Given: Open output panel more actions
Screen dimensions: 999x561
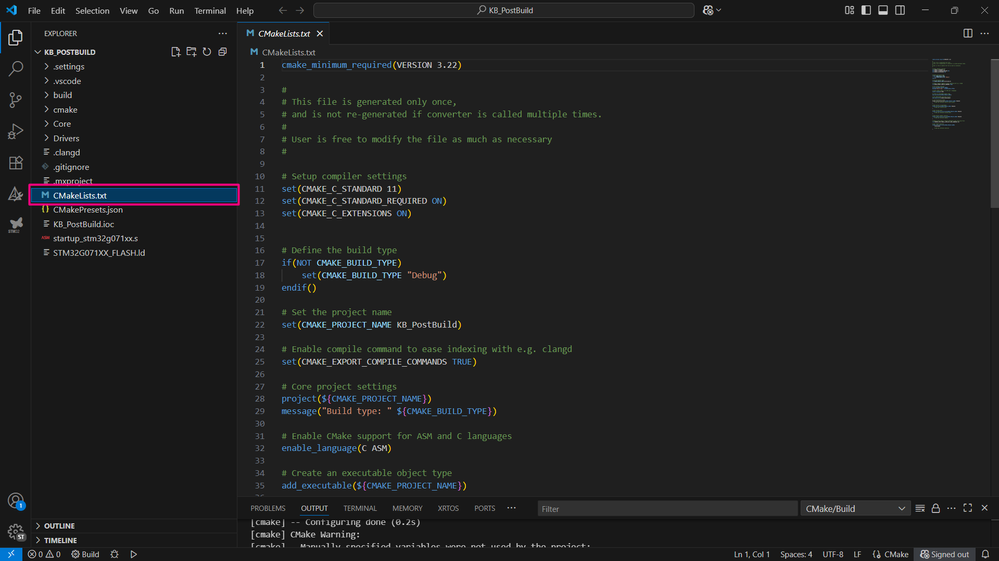Looking at the screenshot, I should pyautogui.click(x=951, y=508).
